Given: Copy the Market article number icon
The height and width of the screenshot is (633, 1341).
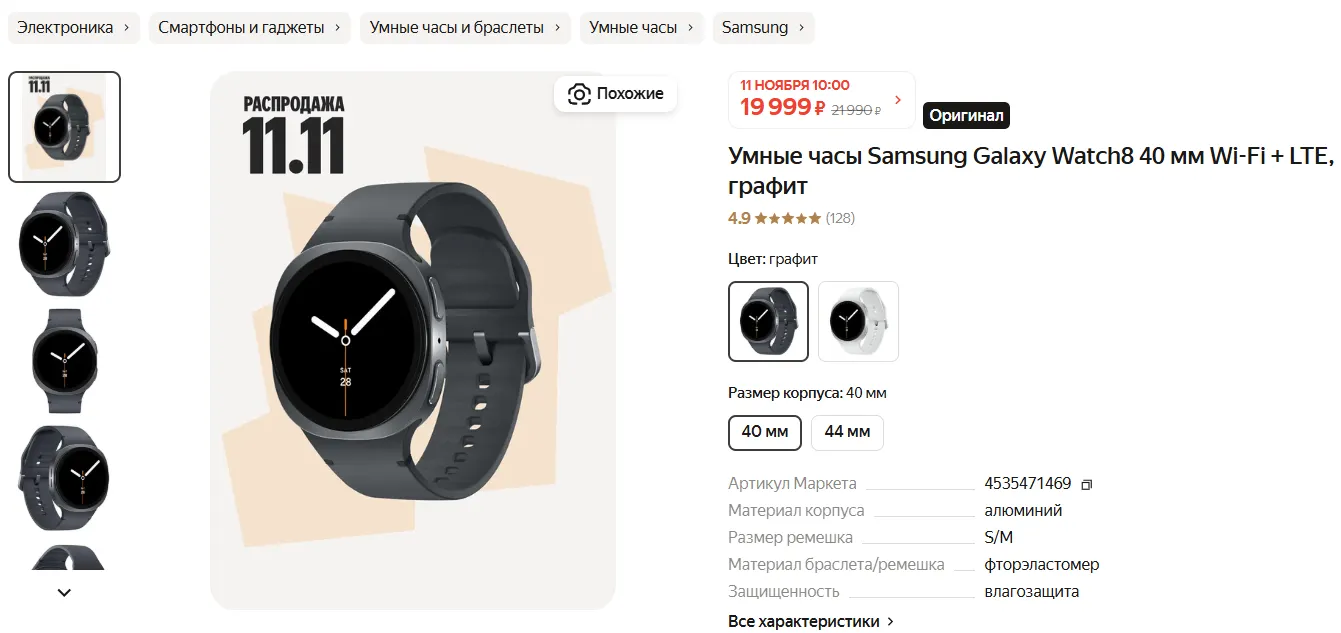Looking at the screenshot, I should [1087, 485].
